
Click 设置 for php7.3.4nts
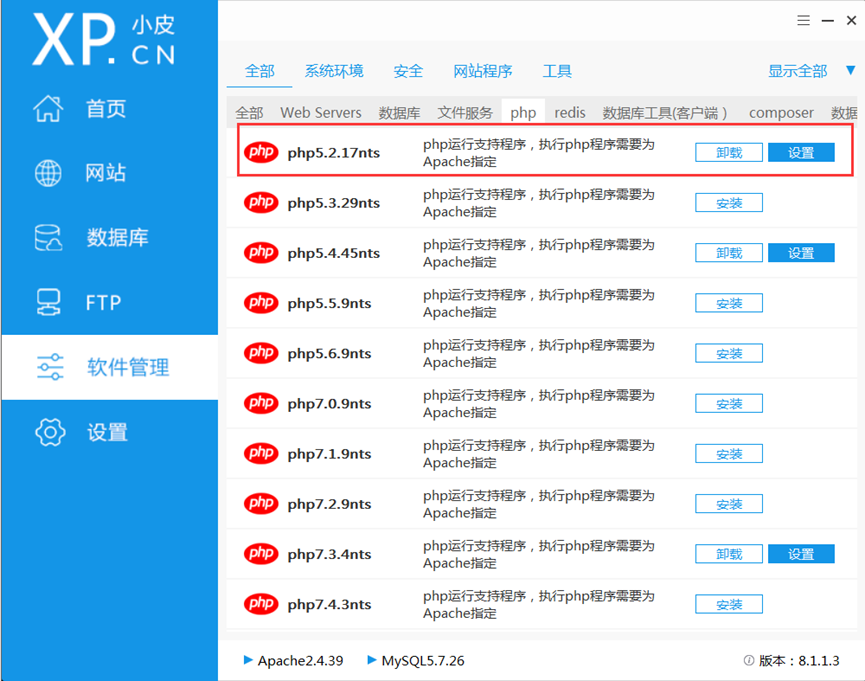(x=801, y=555)
